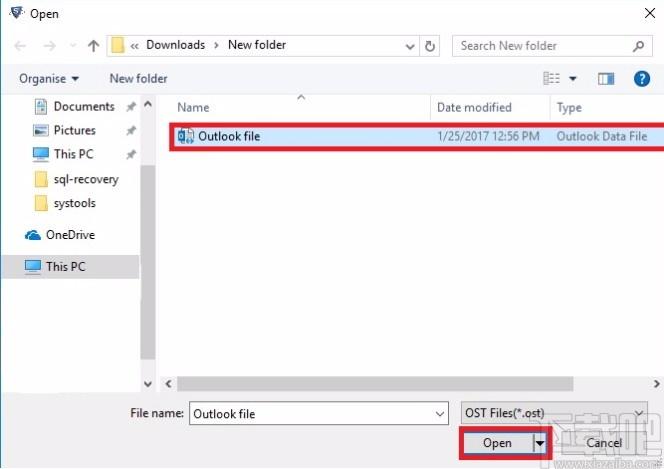Open the view options dropdown arrow
Viewport: 664px width, 469px height.
tap(573, 79)
